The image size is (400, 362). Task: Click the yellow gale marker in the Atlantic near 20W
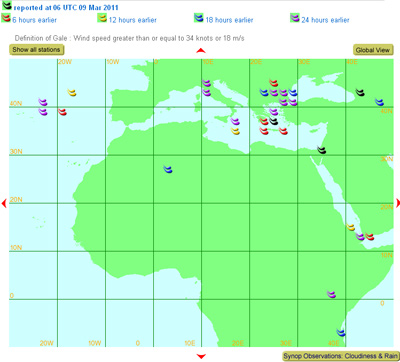[72, 92]
